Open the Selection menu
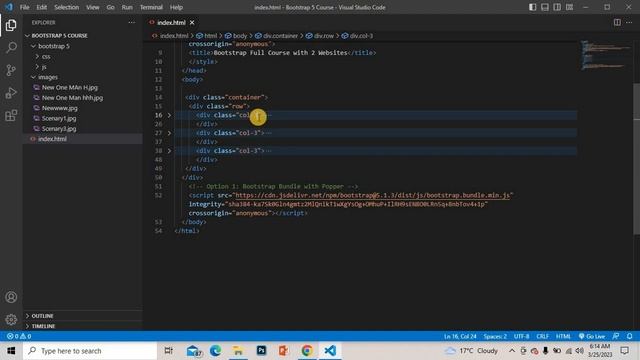The image size is (640, 360). click(67, 7)
